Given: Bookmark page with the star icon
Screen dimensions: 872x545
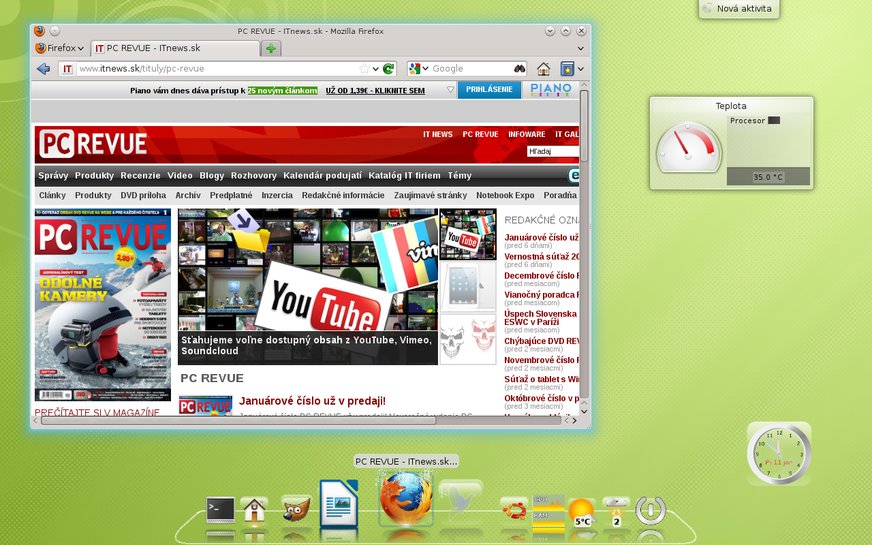Looking at the screenshot, I should 364,68.
